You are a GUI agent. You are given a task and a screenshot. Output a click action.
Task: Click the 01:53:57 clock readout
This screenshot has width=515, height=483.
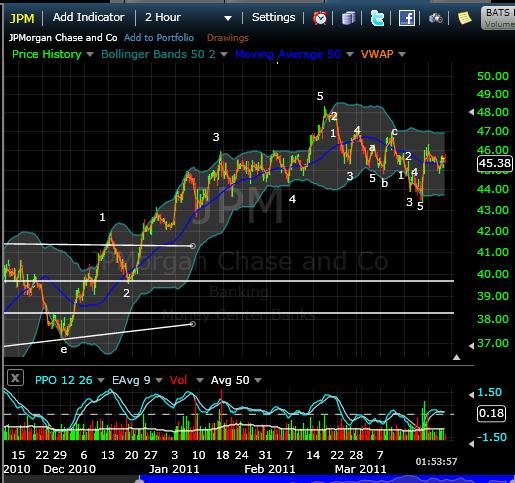pos(436,462)
